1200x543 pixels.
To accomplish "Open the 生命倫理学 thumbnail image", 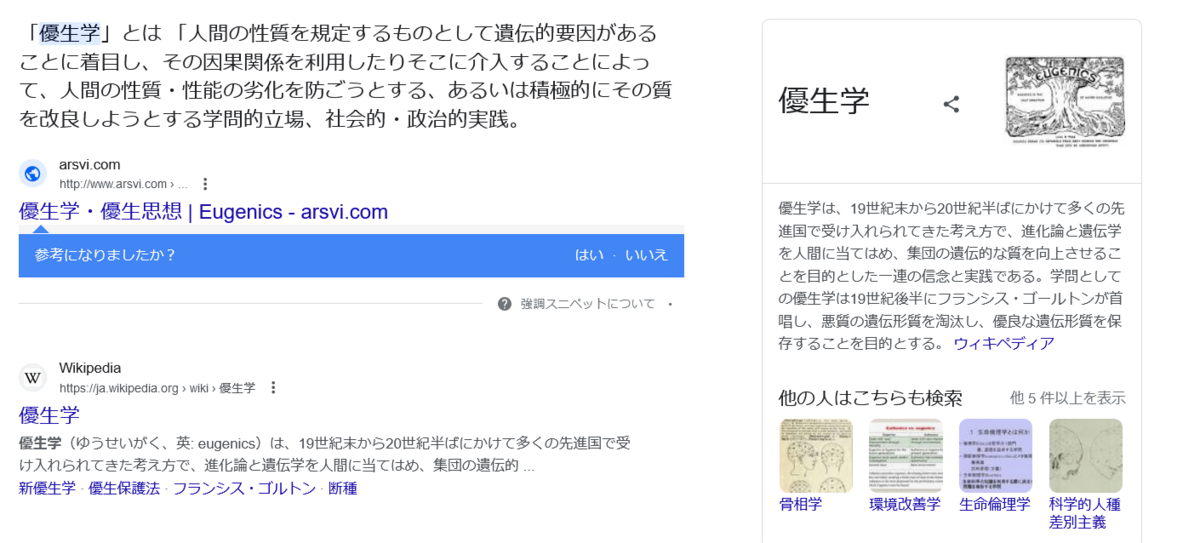I will pyautogui.click(x=996, y=456).
